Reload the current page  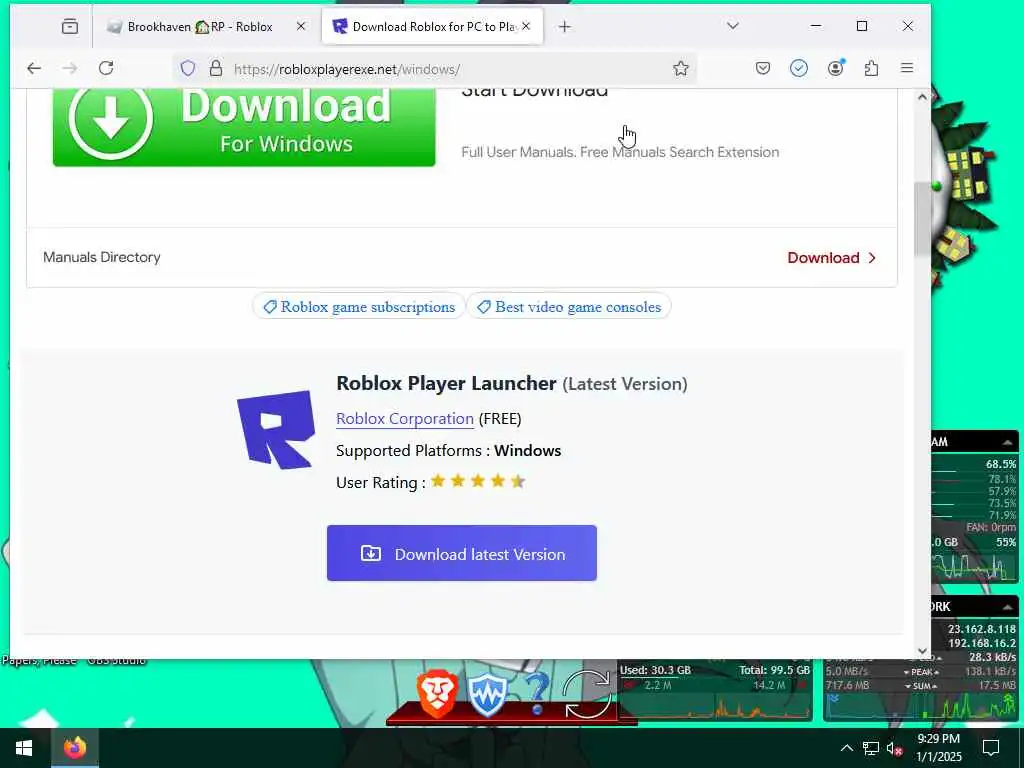(x=106, y=68)
